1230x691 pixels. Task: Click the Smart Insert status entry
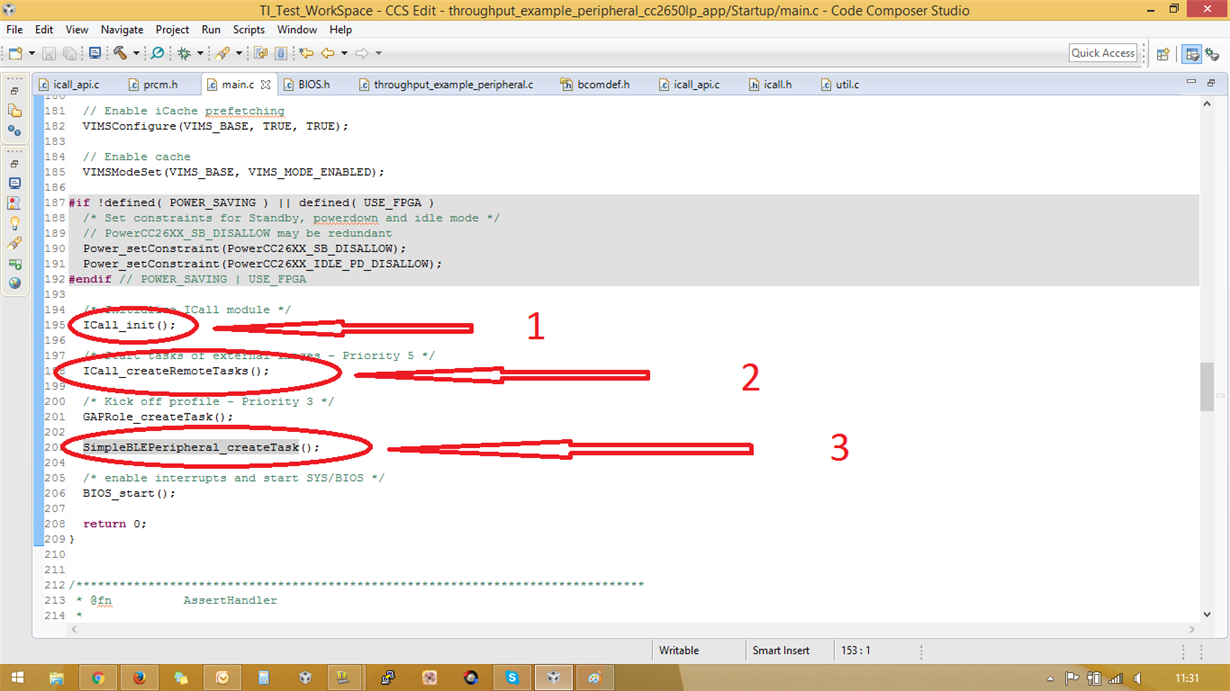pos(781,650)
